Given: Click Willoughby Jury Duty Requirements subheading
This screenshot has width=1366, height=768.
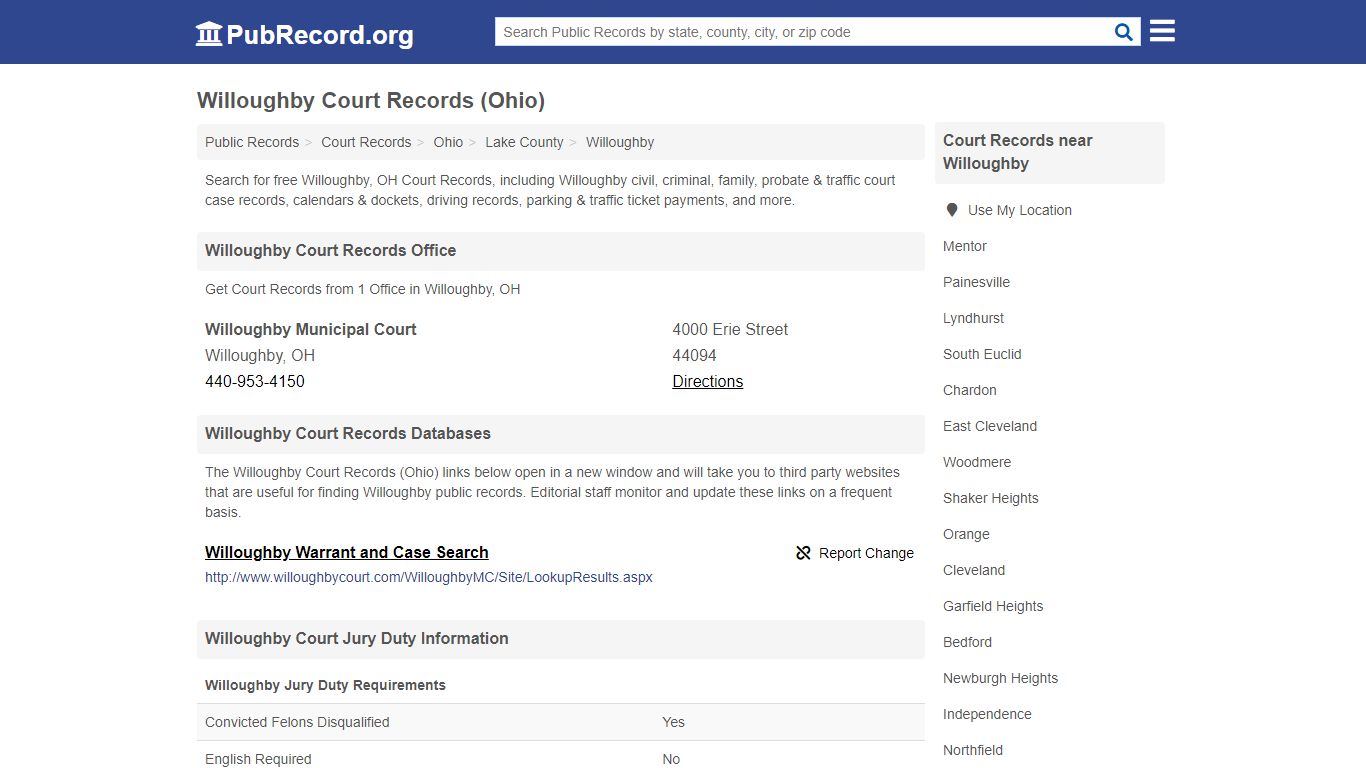Looking at the screenshot, I should [325, 685].
